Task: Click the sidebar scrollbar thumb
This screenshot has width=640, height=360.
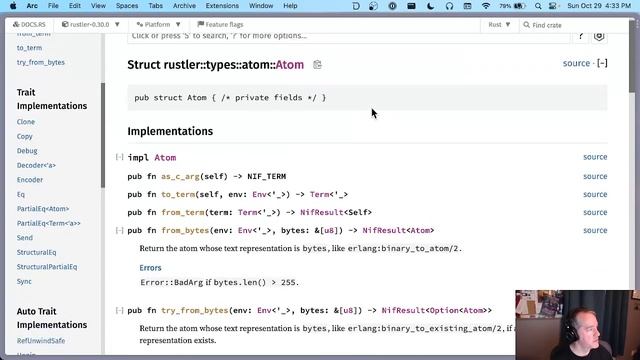Action: click(x=103, y=135)
